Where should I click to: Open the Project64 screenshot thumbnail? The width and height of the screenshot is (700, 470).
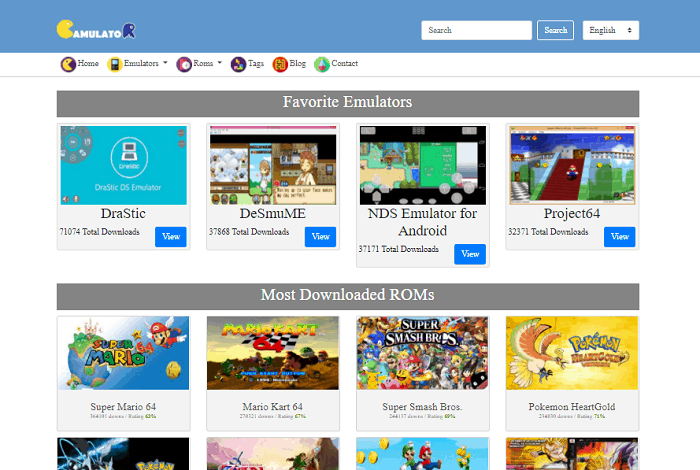(572, 165)
